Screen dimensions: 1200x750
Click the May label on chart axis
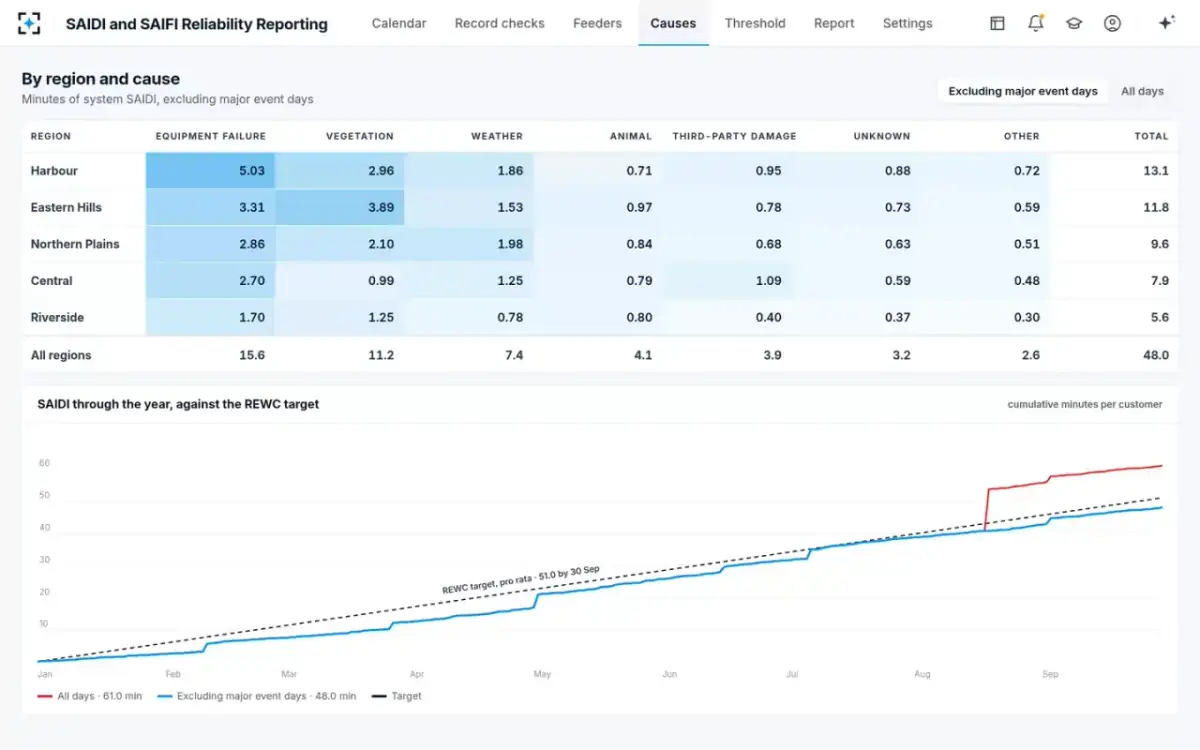click(542, 675)
